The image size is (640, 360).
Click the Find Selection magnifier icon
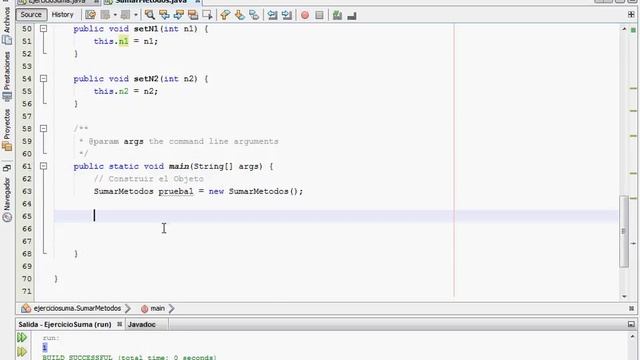[x=150, y=15]
